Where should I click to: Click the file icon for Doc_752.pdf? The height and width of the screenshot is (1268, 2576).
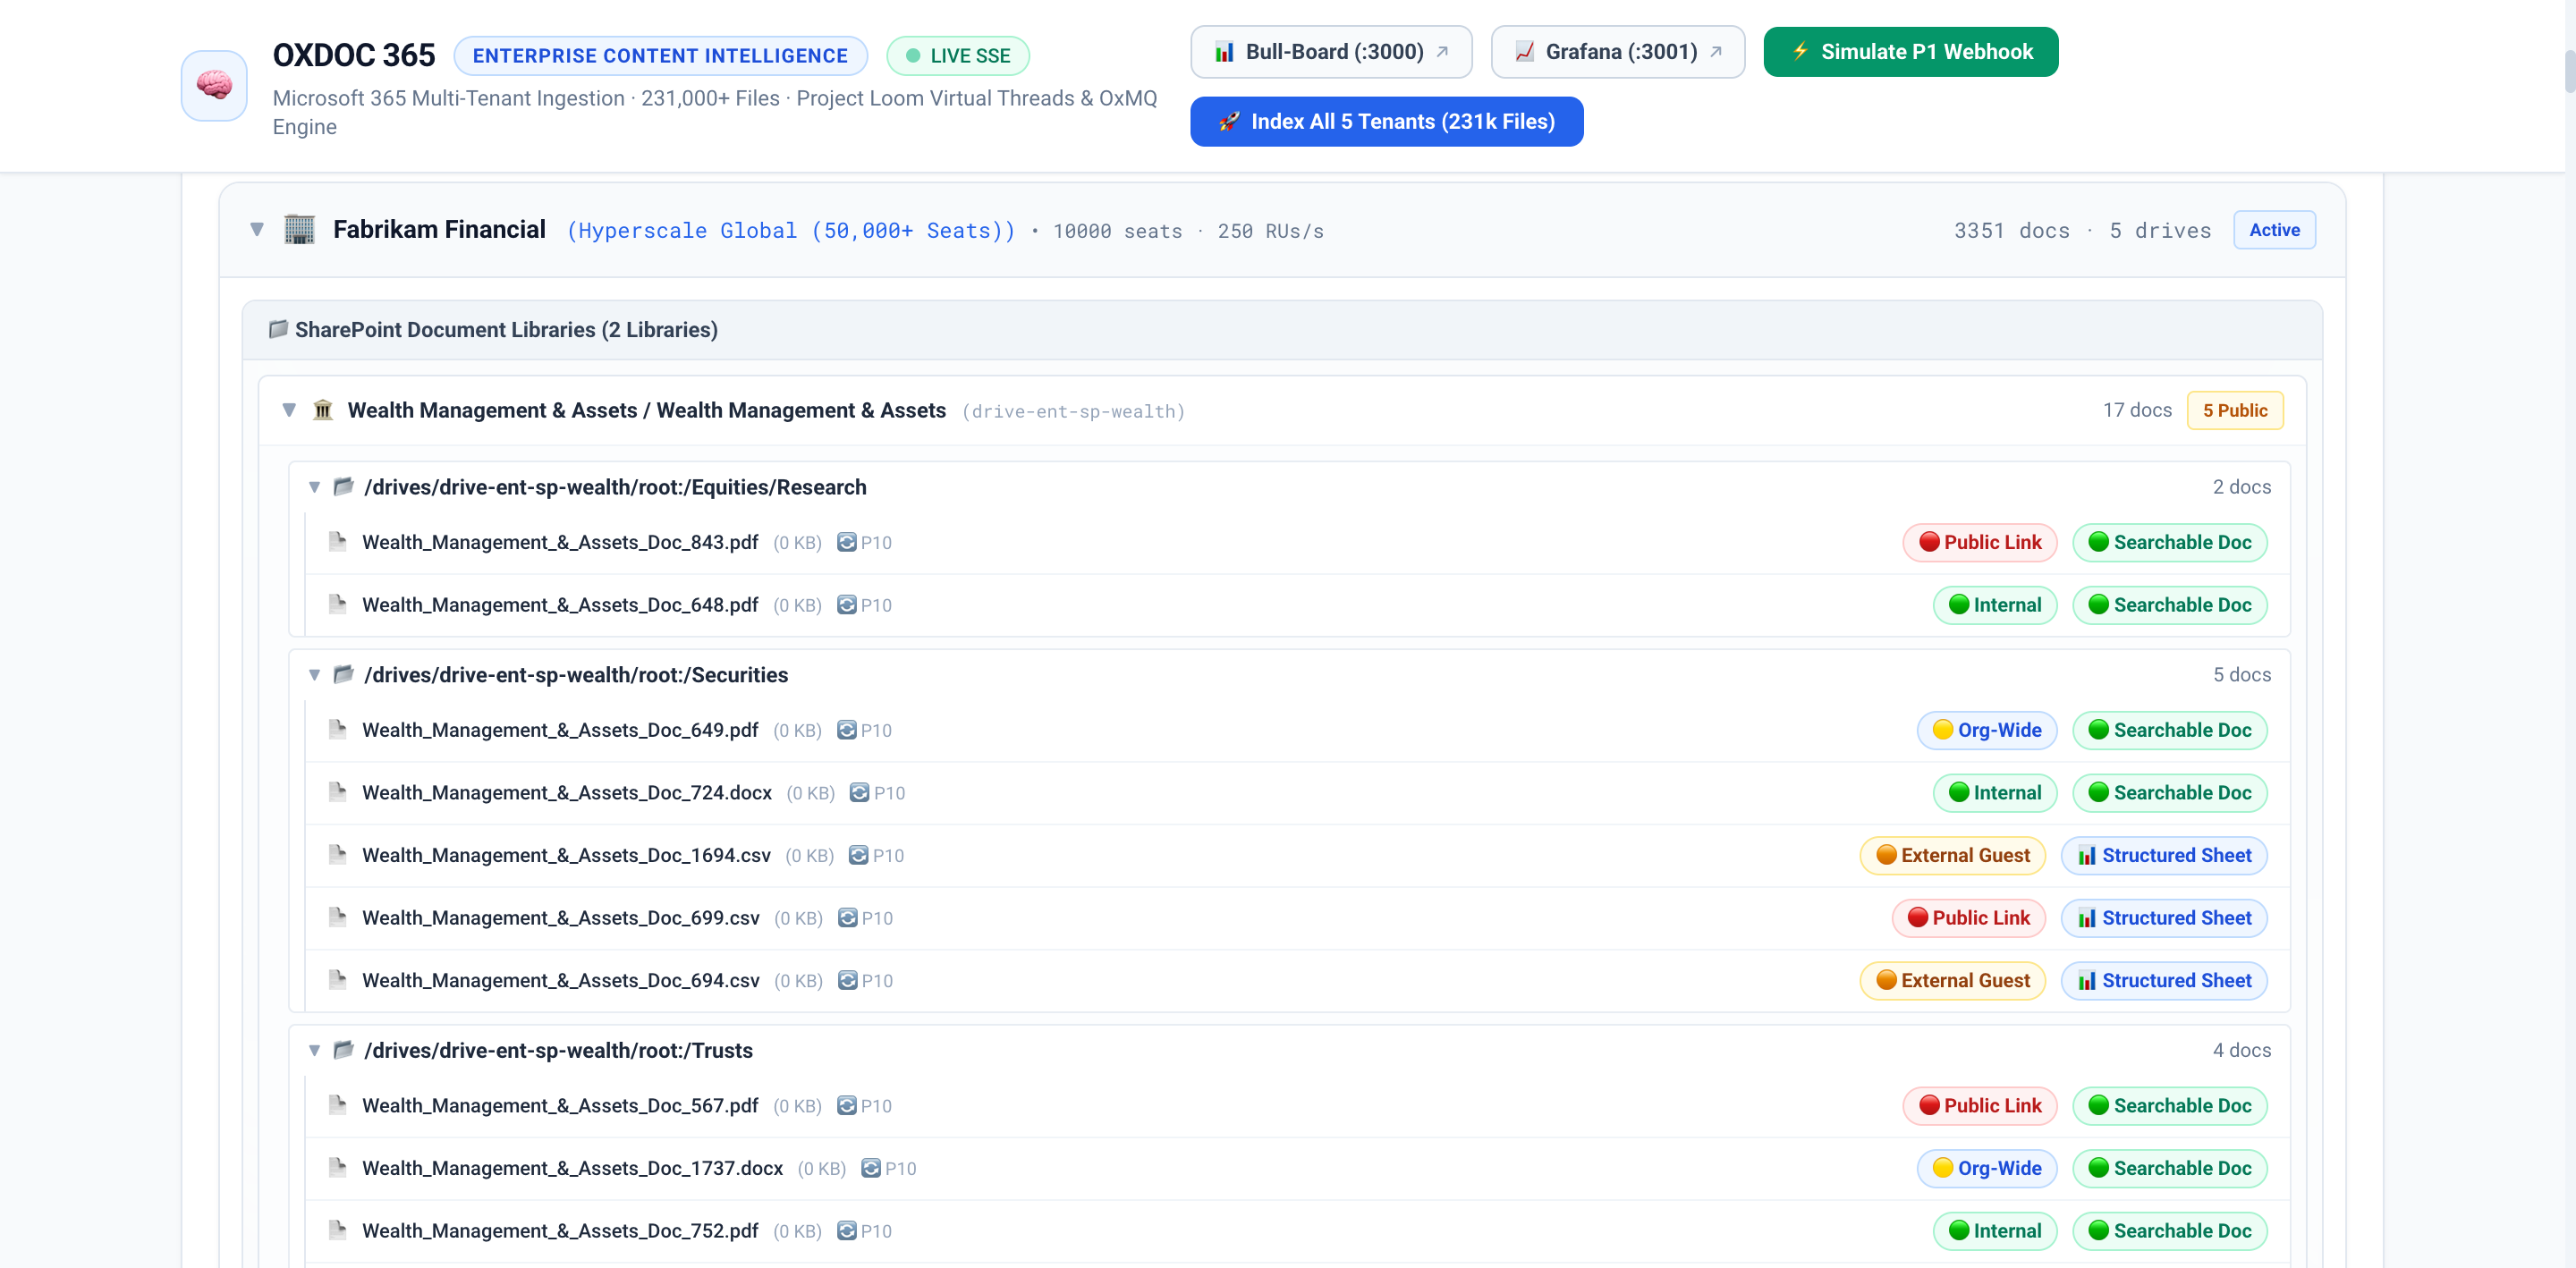[337, 1230]
